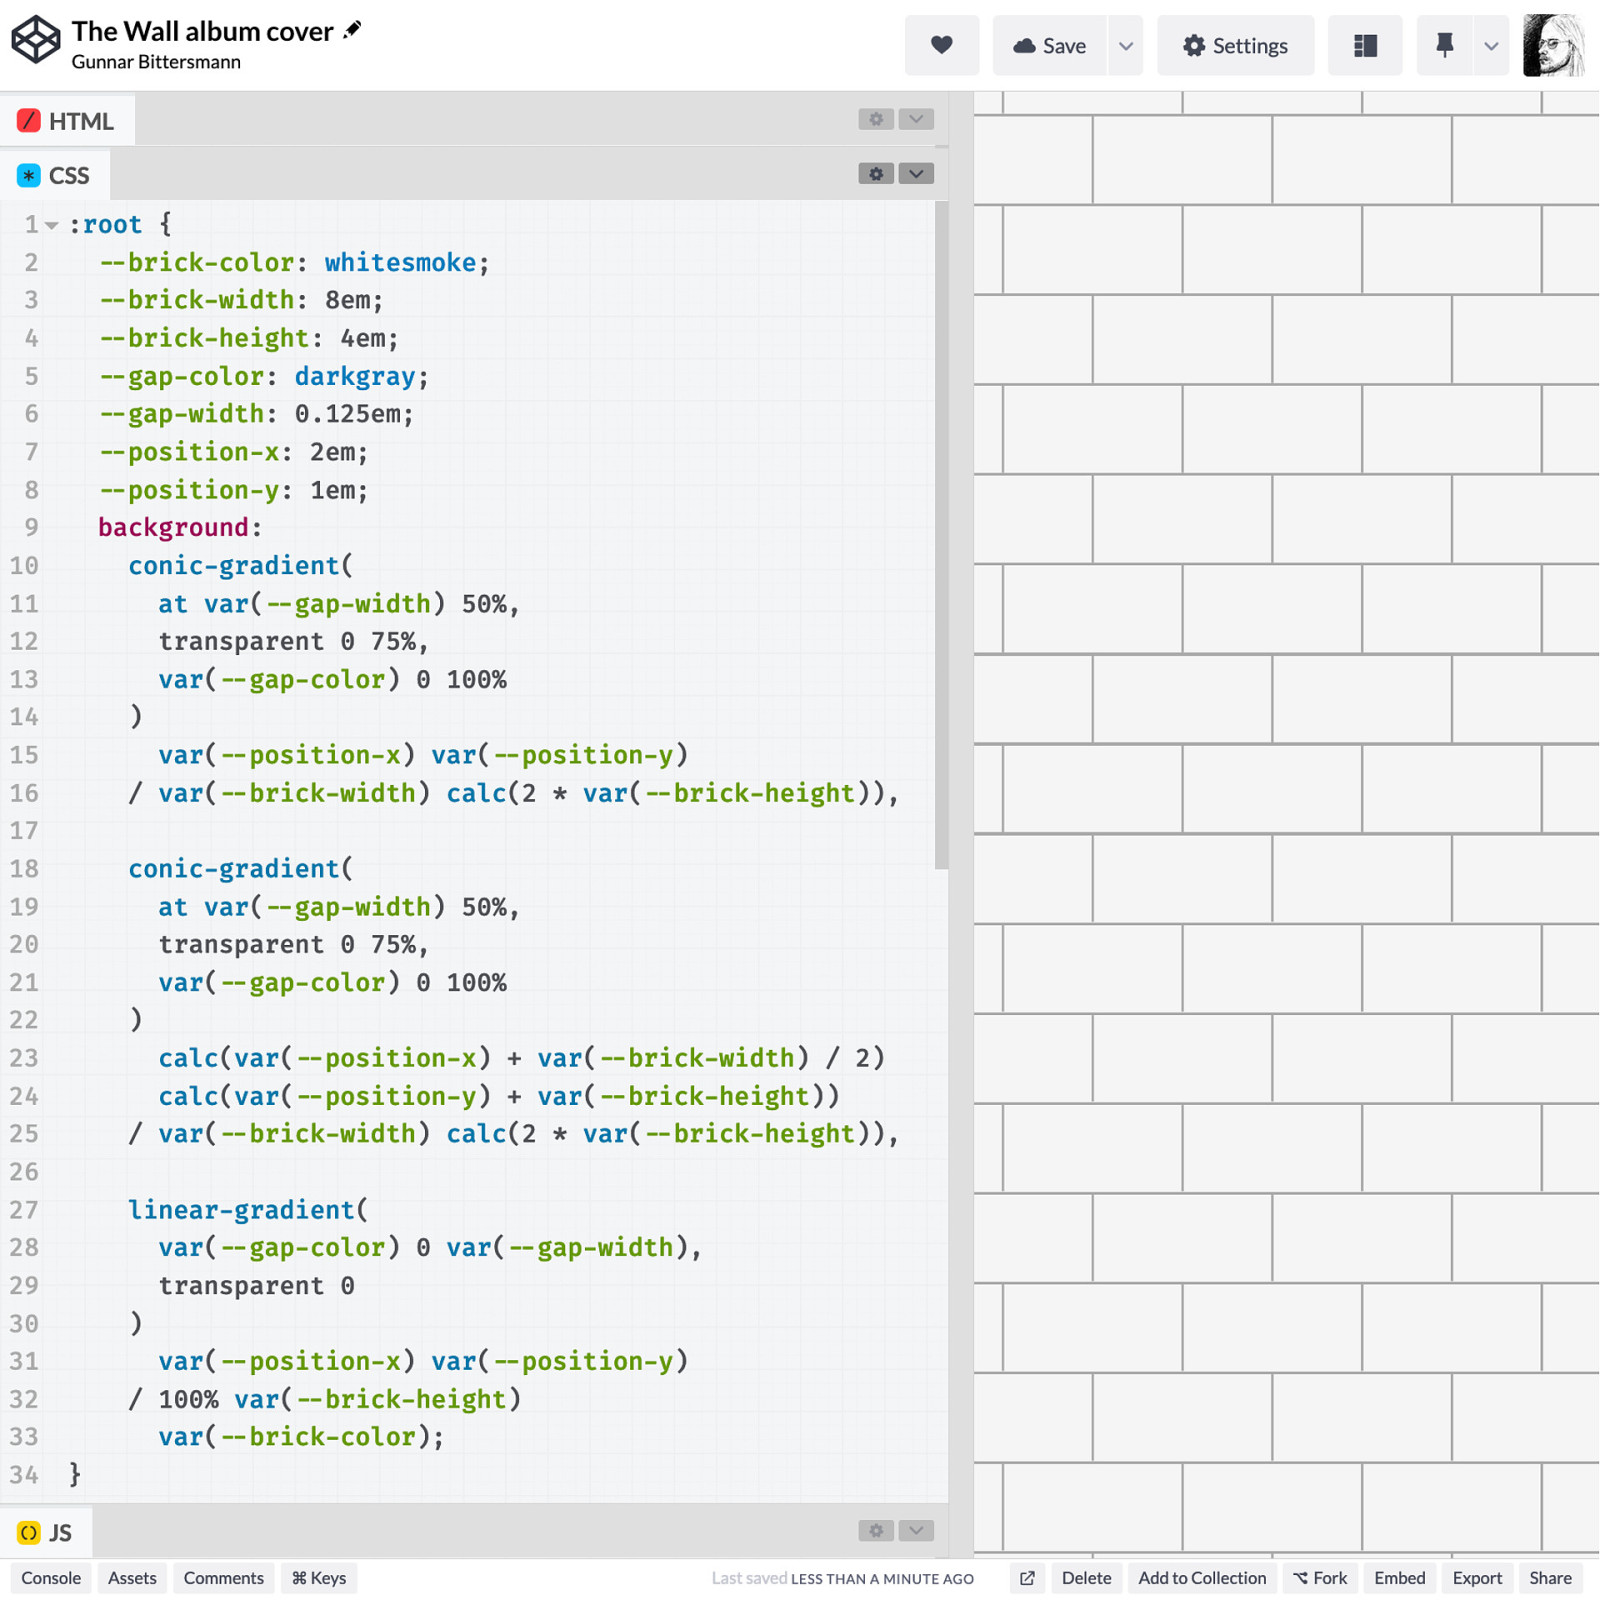Open Export menu
Viewport: 1600px width, 1600px height.
coord(1477,1578)
